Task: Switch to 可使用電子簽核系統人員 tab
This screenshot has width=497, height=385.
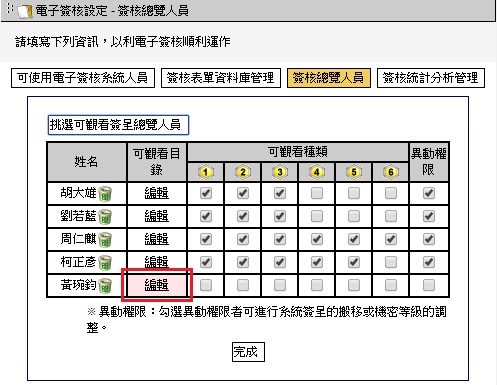Action: (x=83, y=78)
